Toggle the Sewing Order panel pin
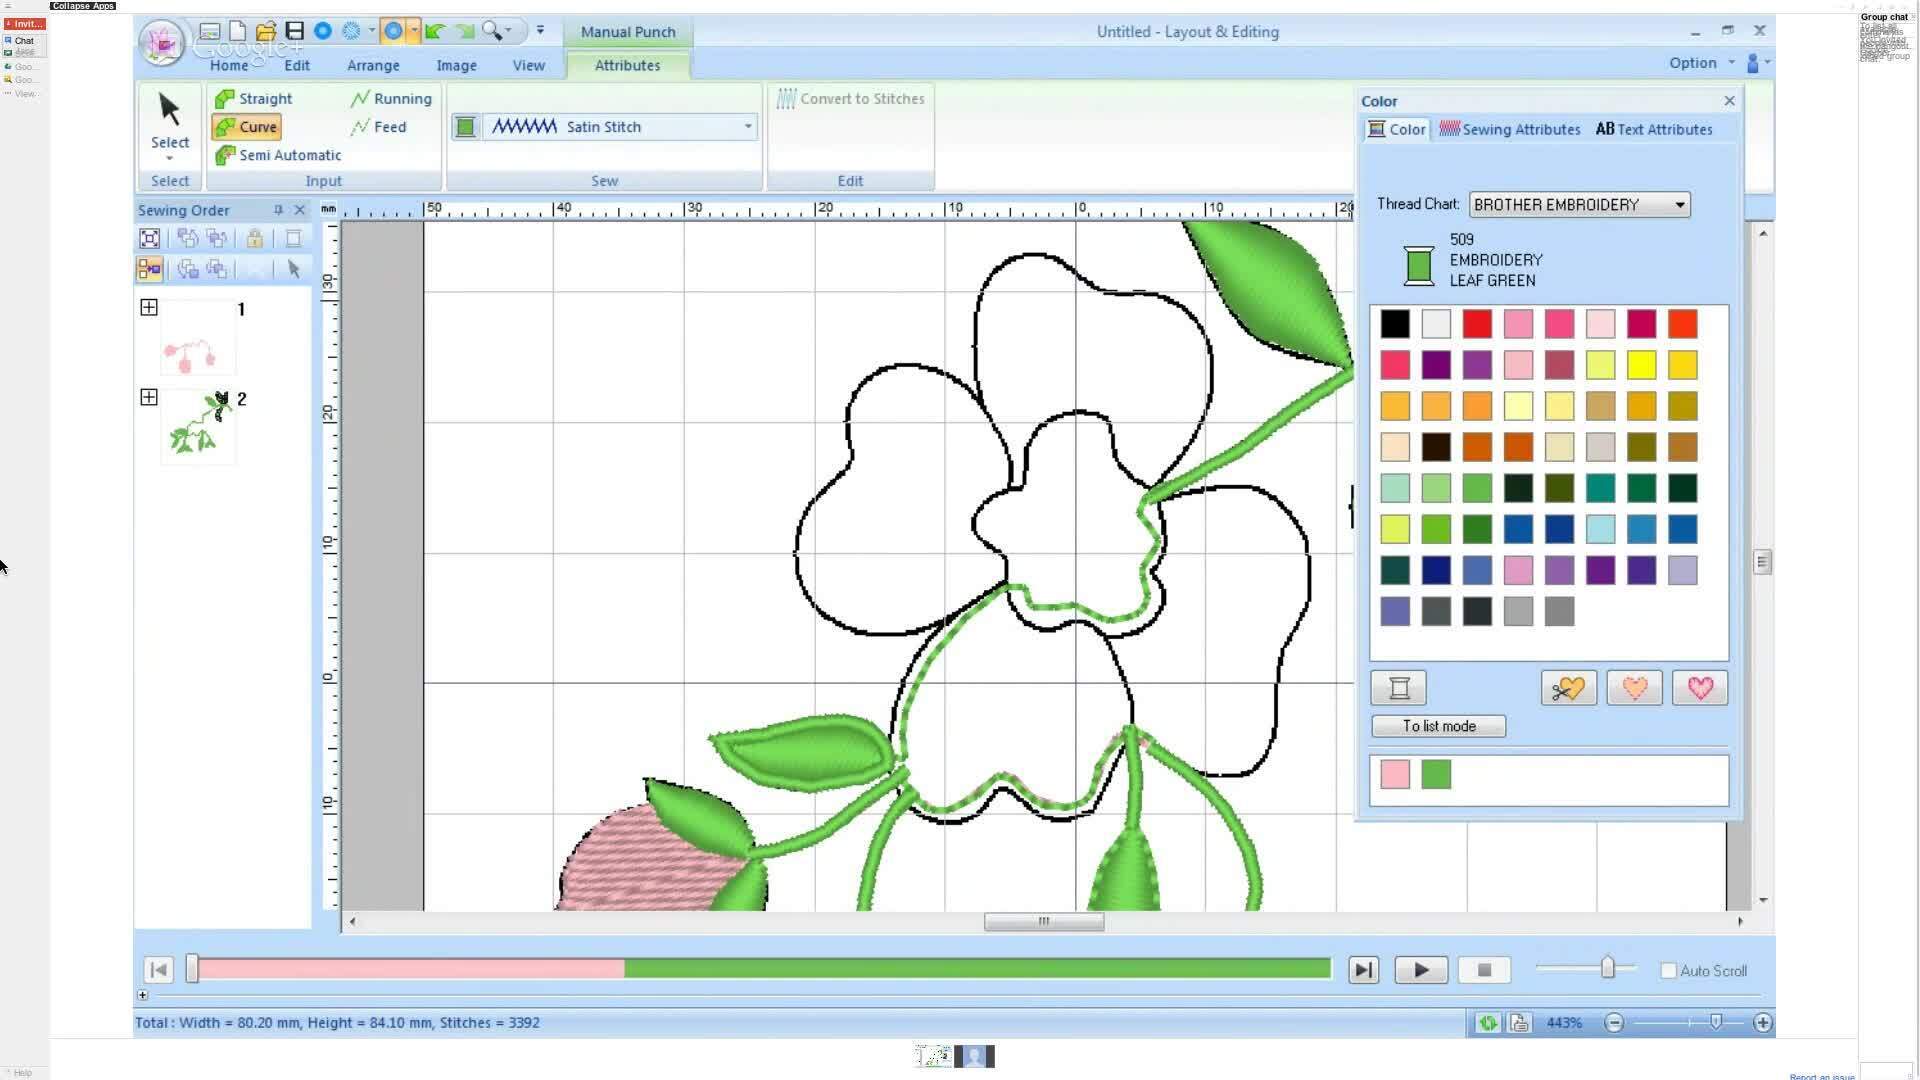Image resolution: width=1920 pixels, height=1080 pixels. (278, 210)
